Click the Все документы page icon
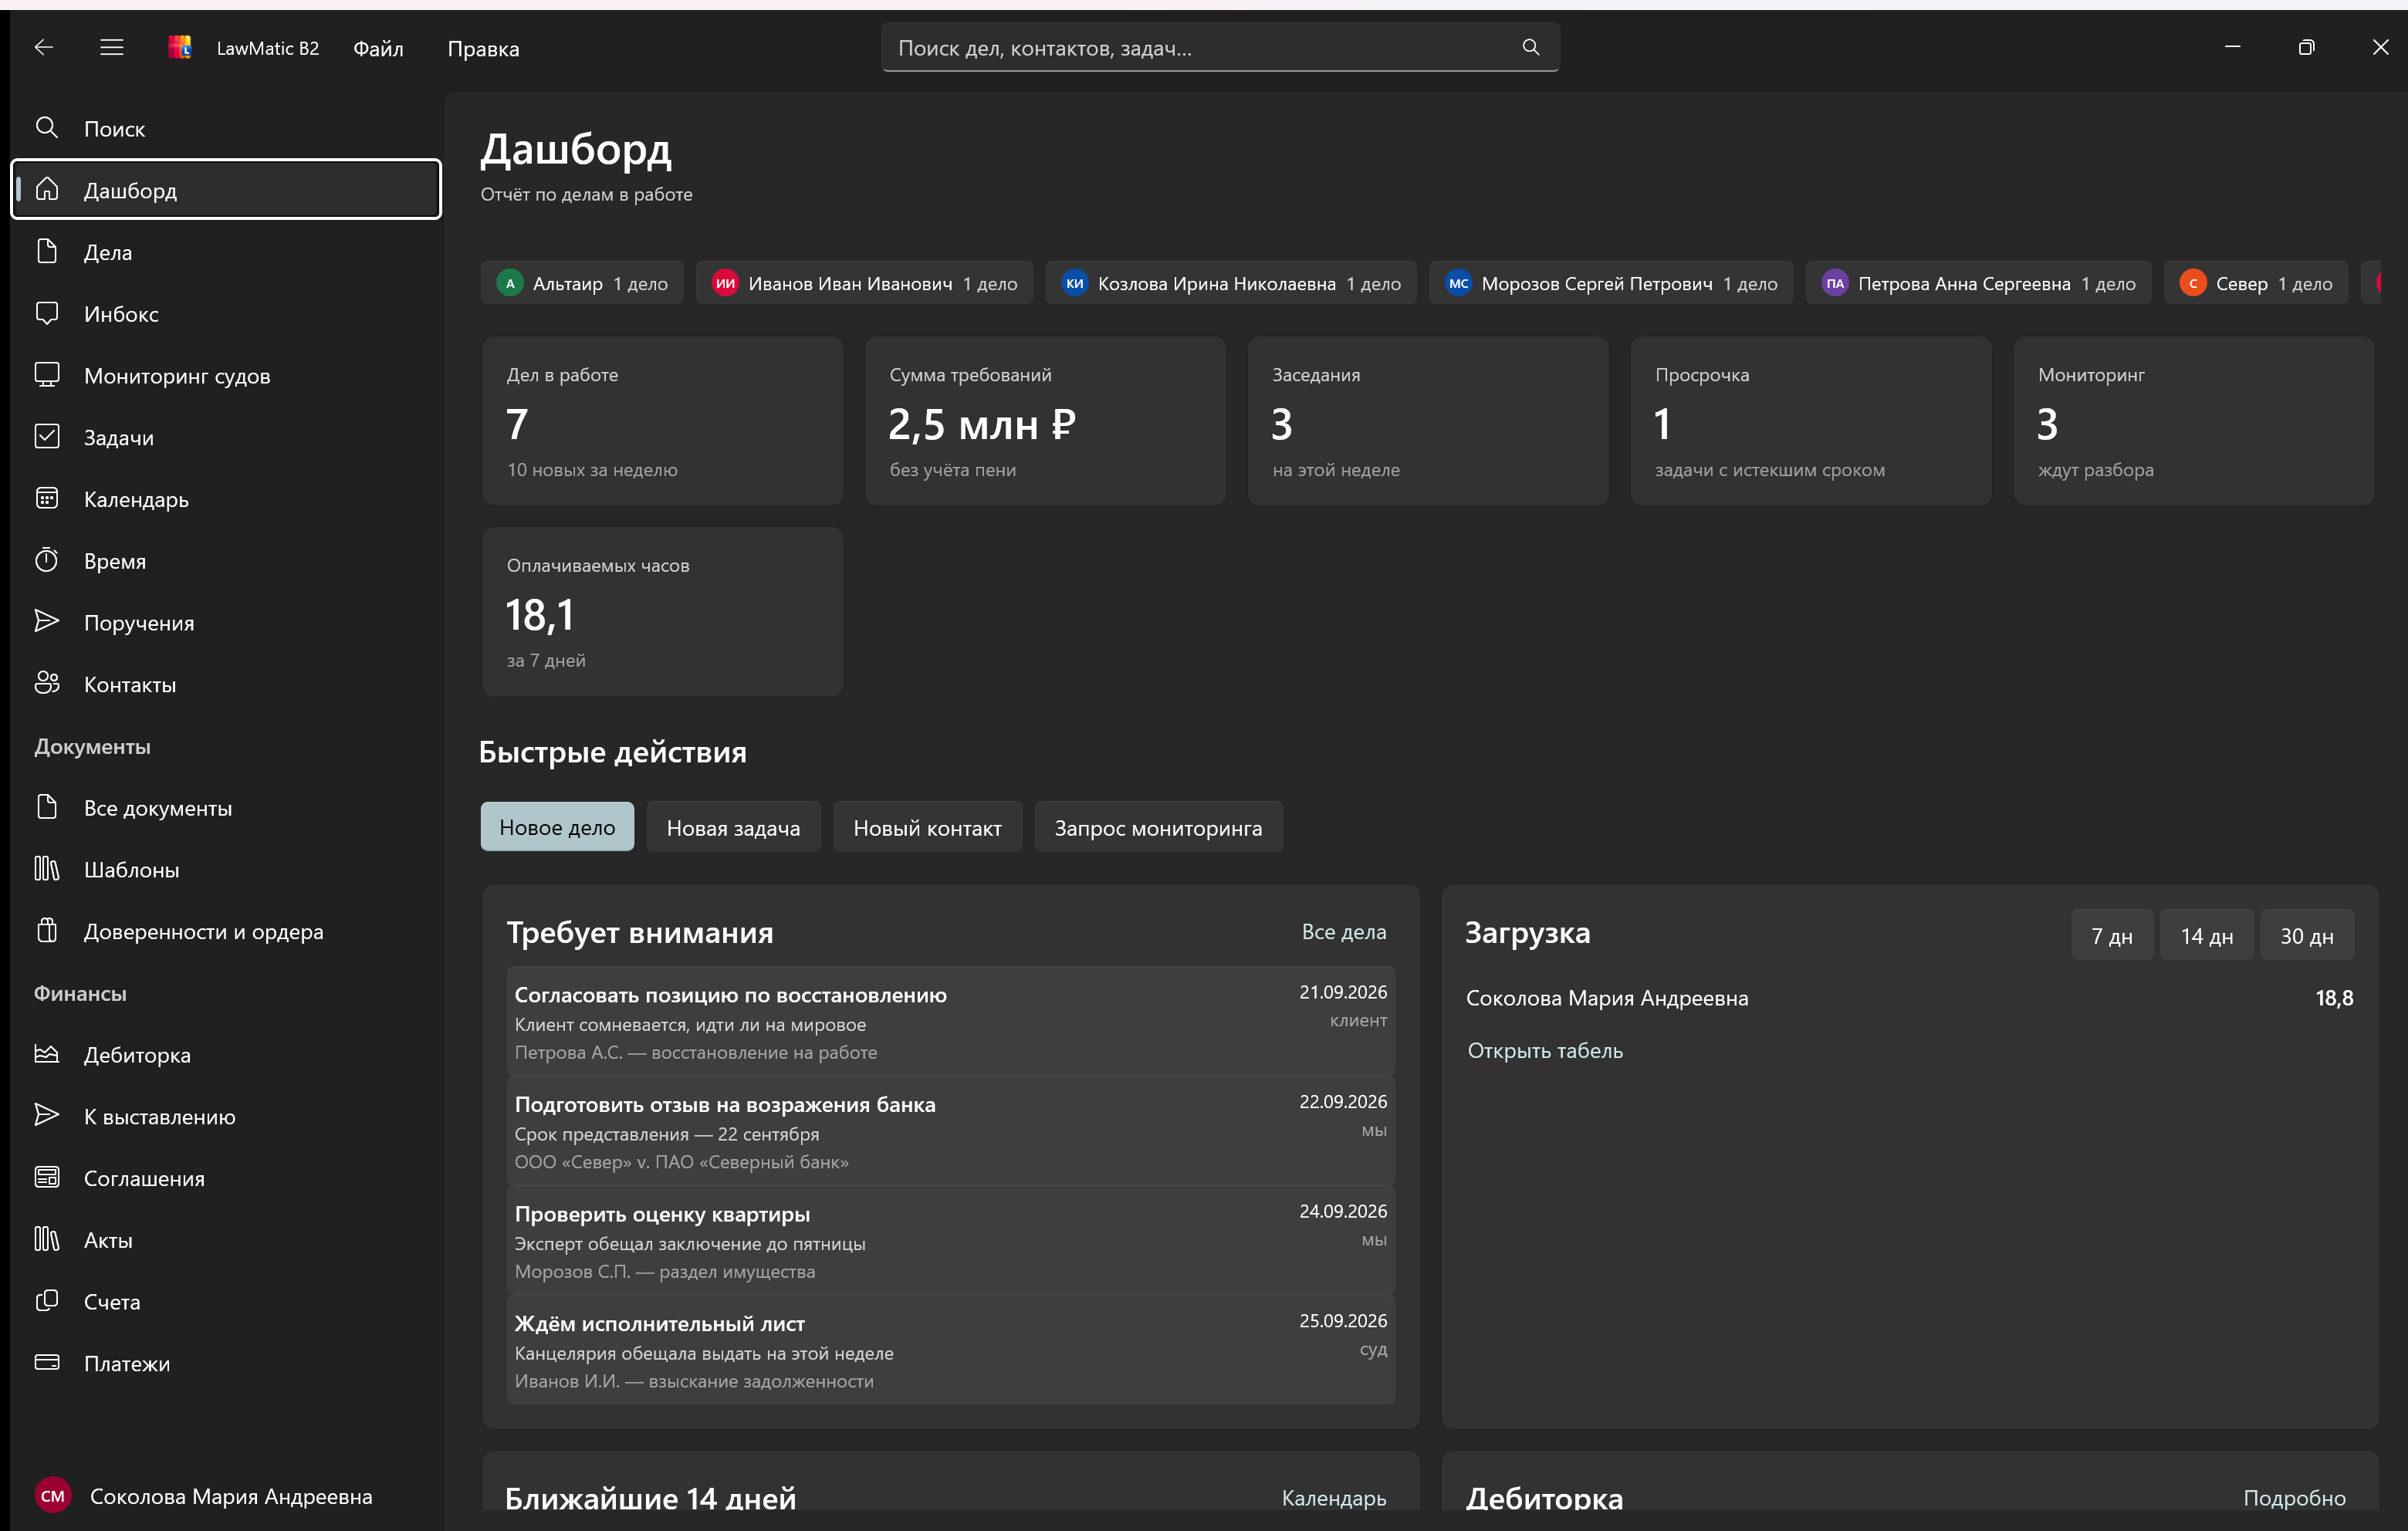This screenshot has height=1531, width=2408. [47, 807]
